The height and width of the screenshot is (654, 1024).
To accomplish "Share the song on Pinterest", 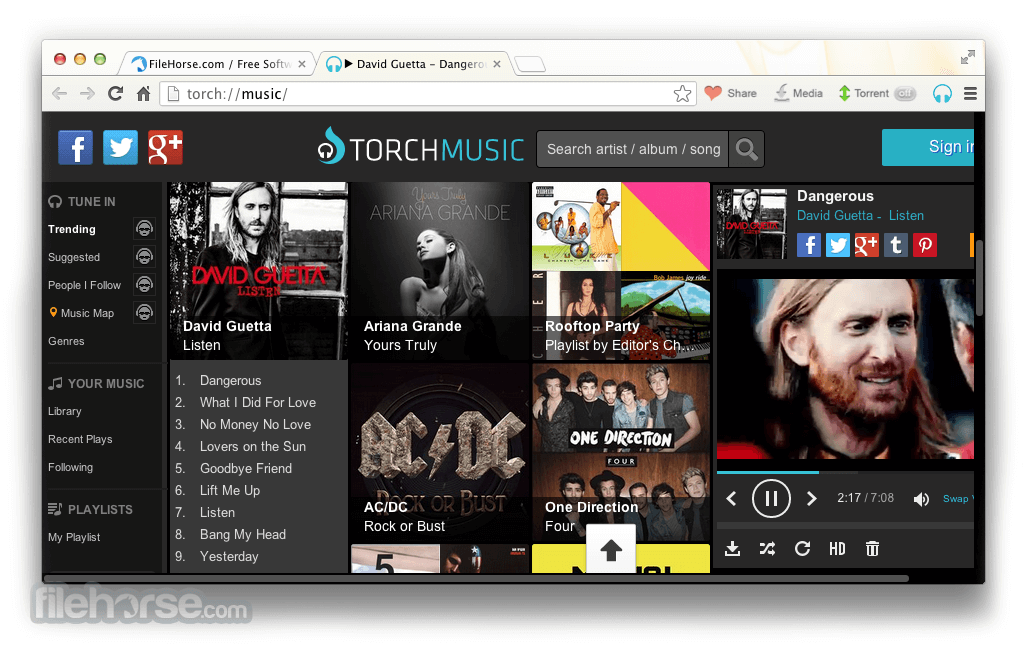I will [925, 245].
